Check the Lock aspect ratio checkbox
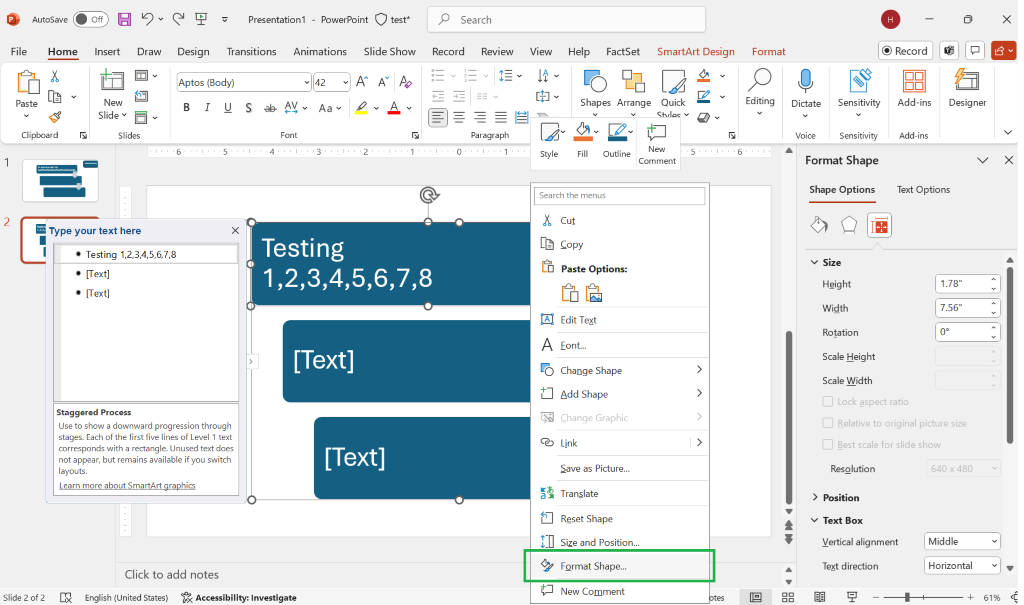This screenshot has height=605, width=1024. pos(827,401)
